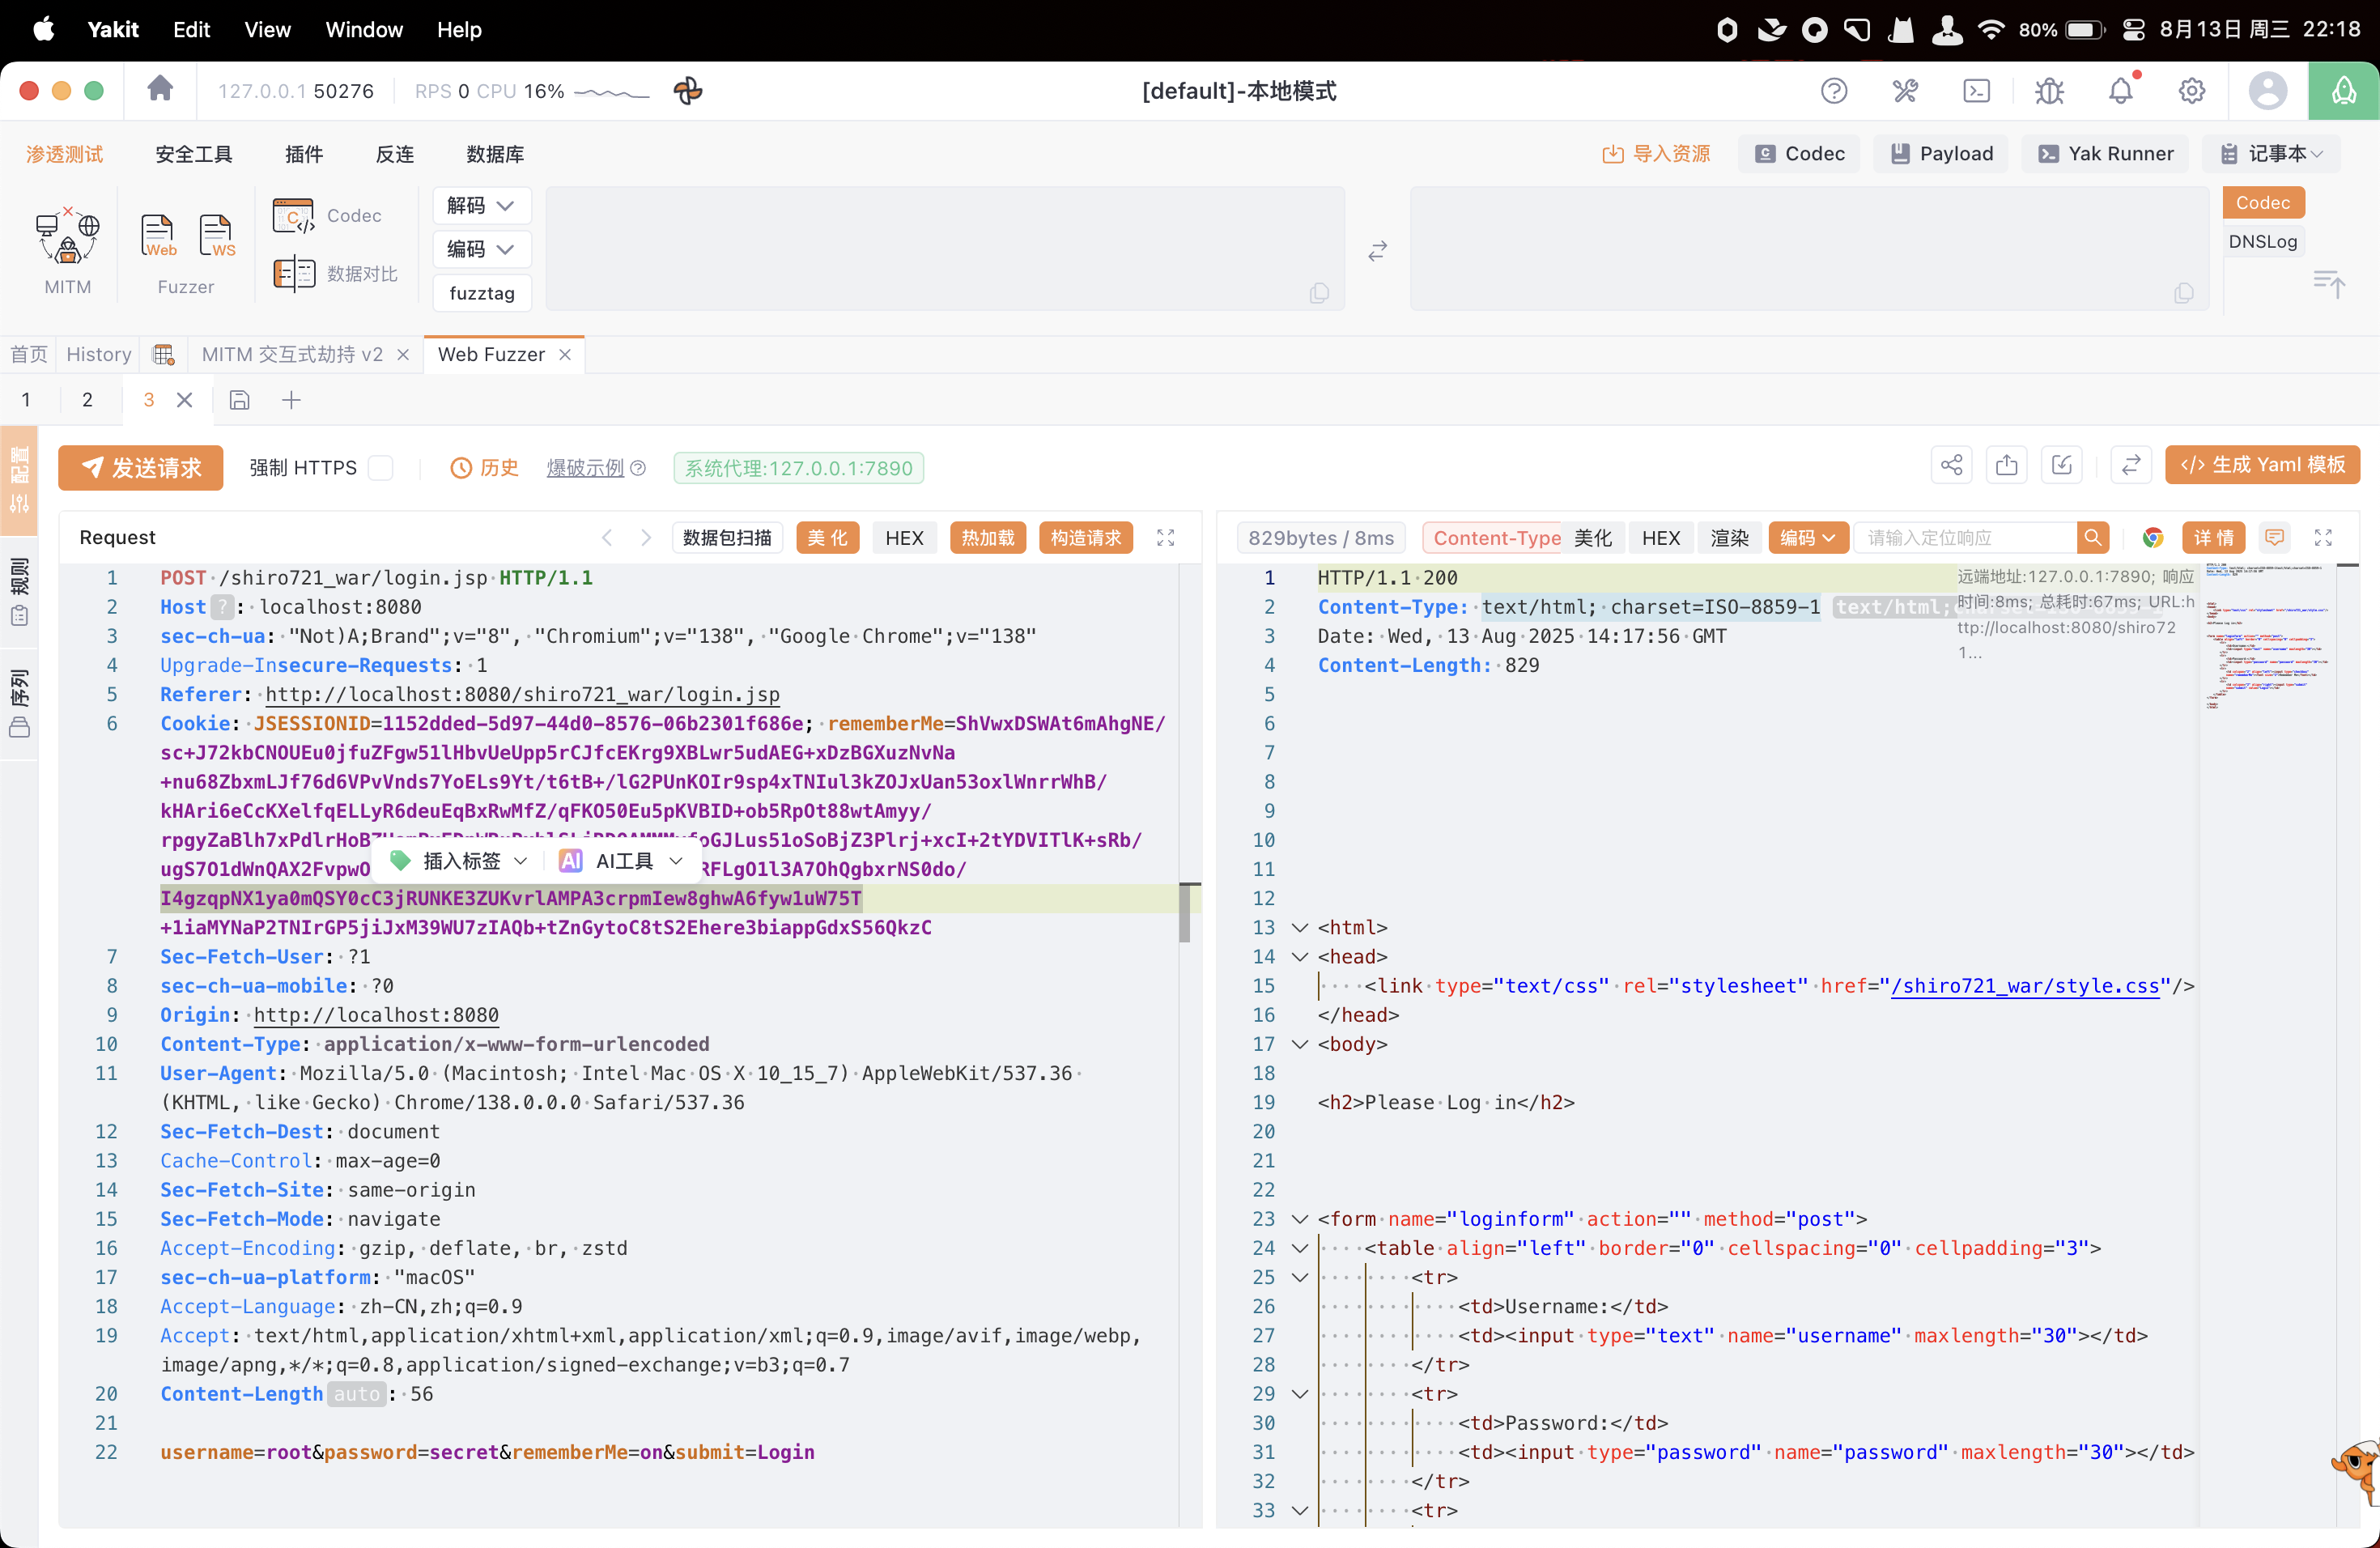Click the share icon beside Yaml button
2380x1548 pixels.
[x=1951, y=465]
